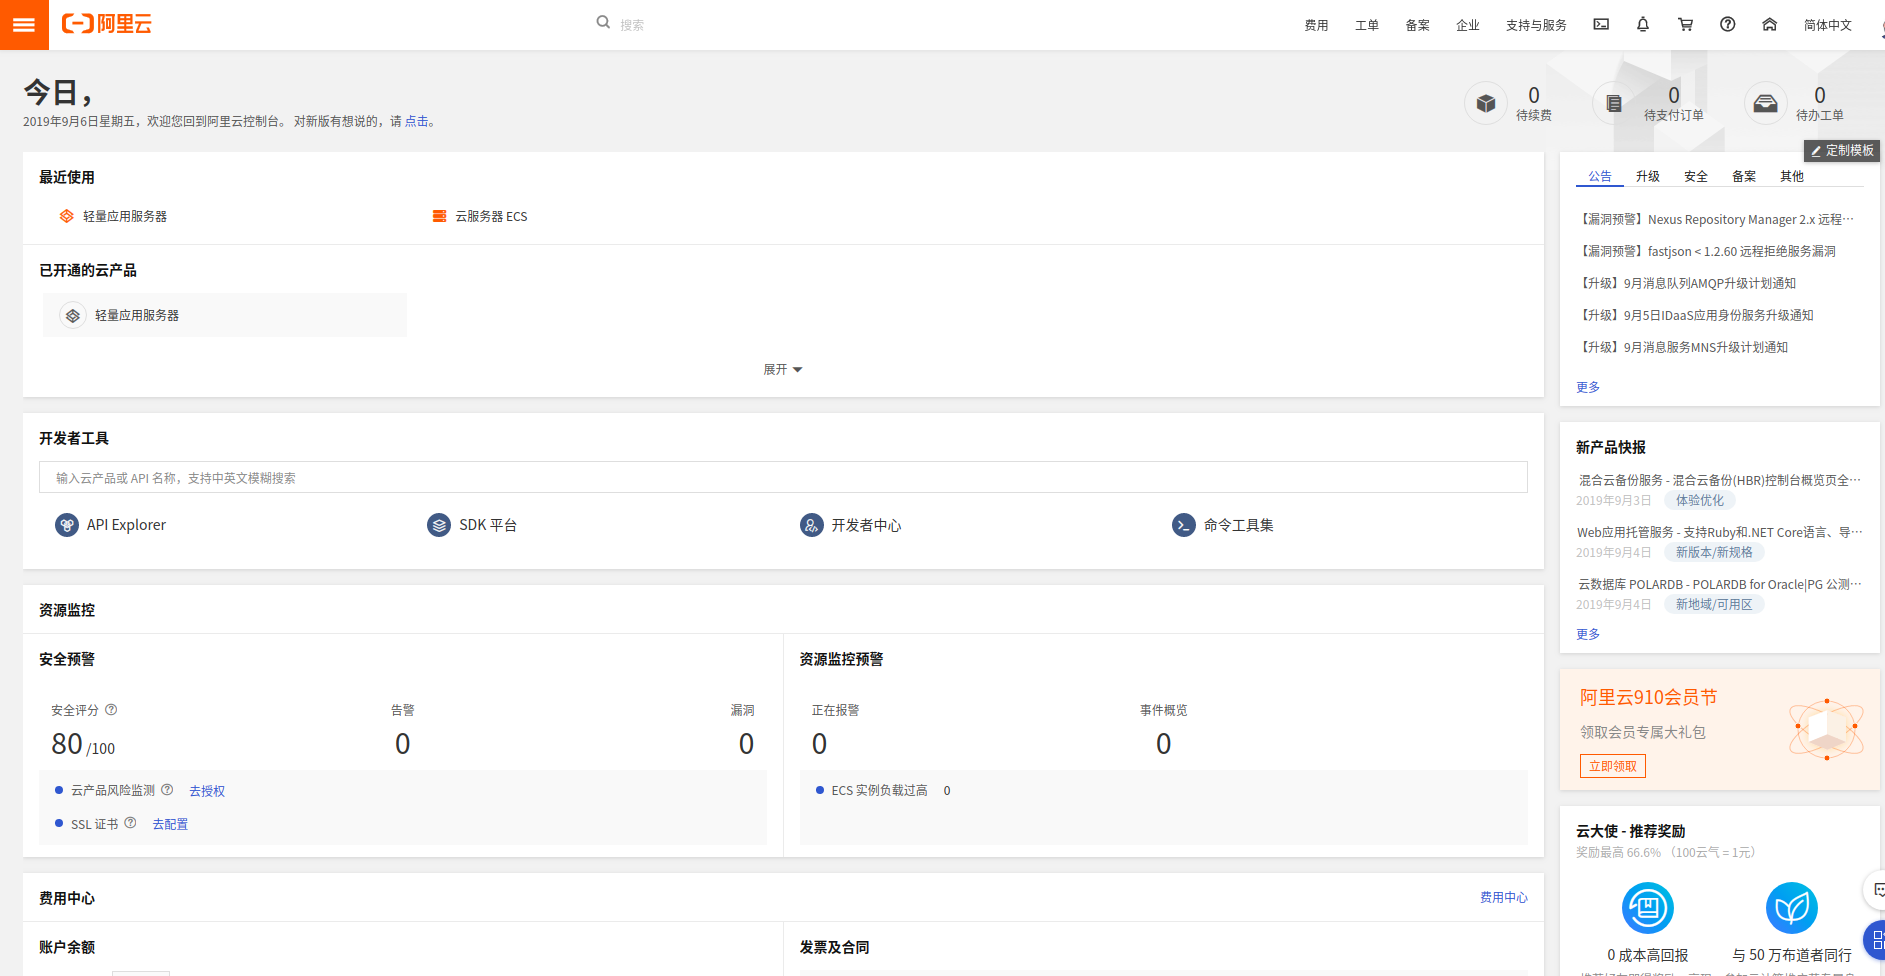
Task: Open the 9月消息队列AMQP升级 notice
Action: point(1687,283)
